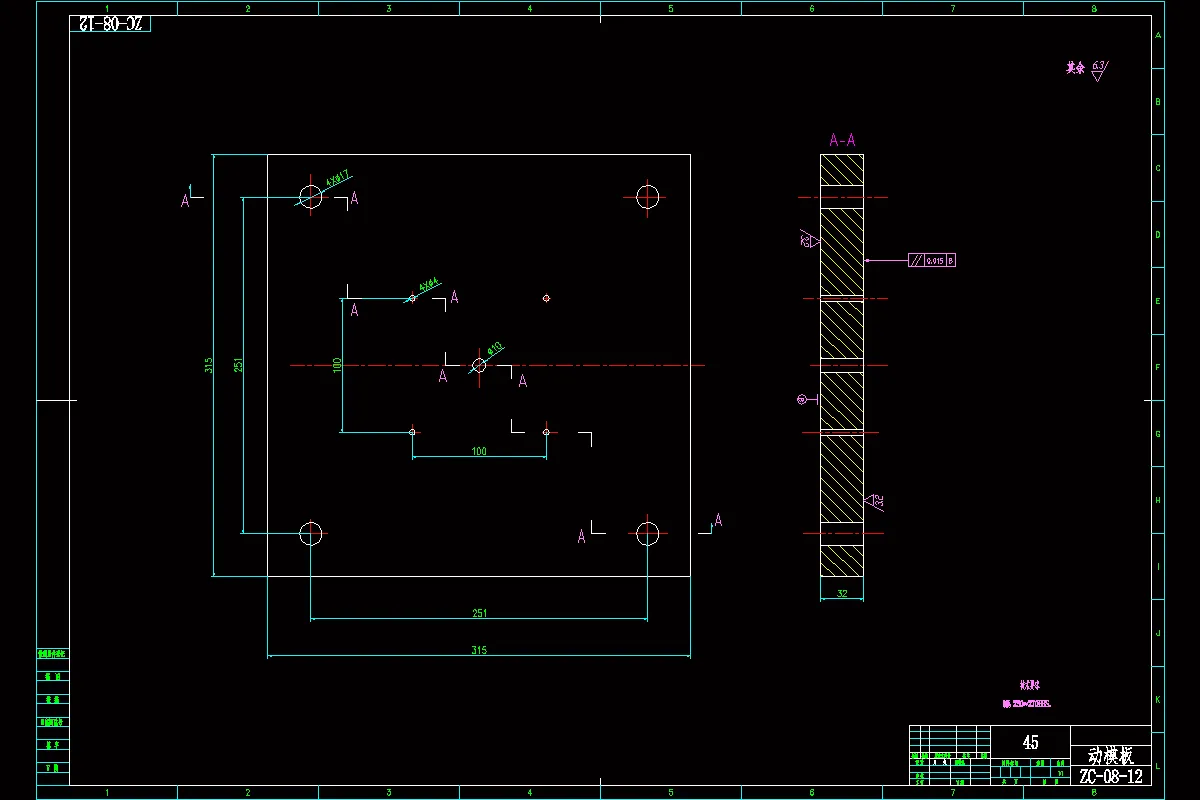Select the "A-A" section view title
The height and width of the screenshot is (800, 1200).
pyautogui.click(x=842, y=140)
